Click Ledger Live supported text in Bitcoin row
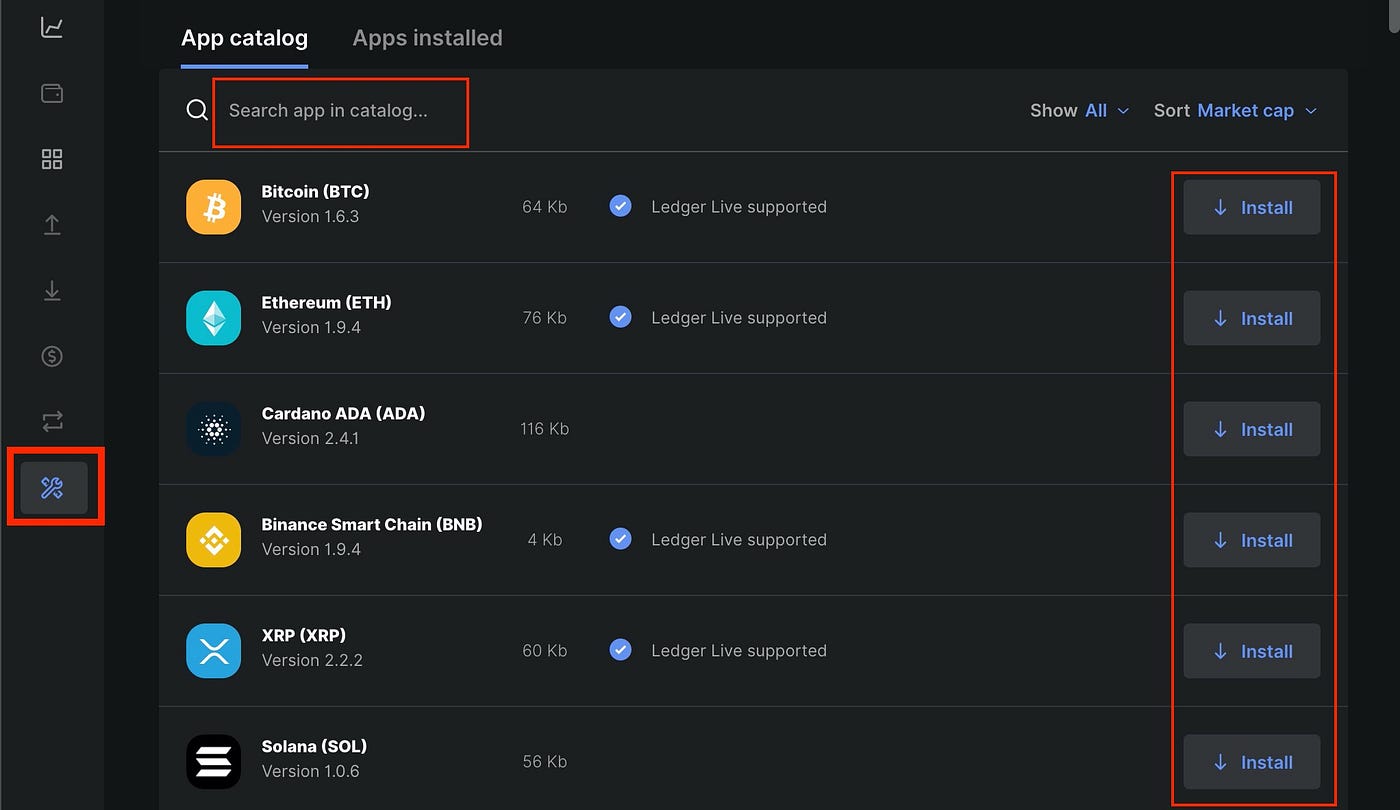 739,207
